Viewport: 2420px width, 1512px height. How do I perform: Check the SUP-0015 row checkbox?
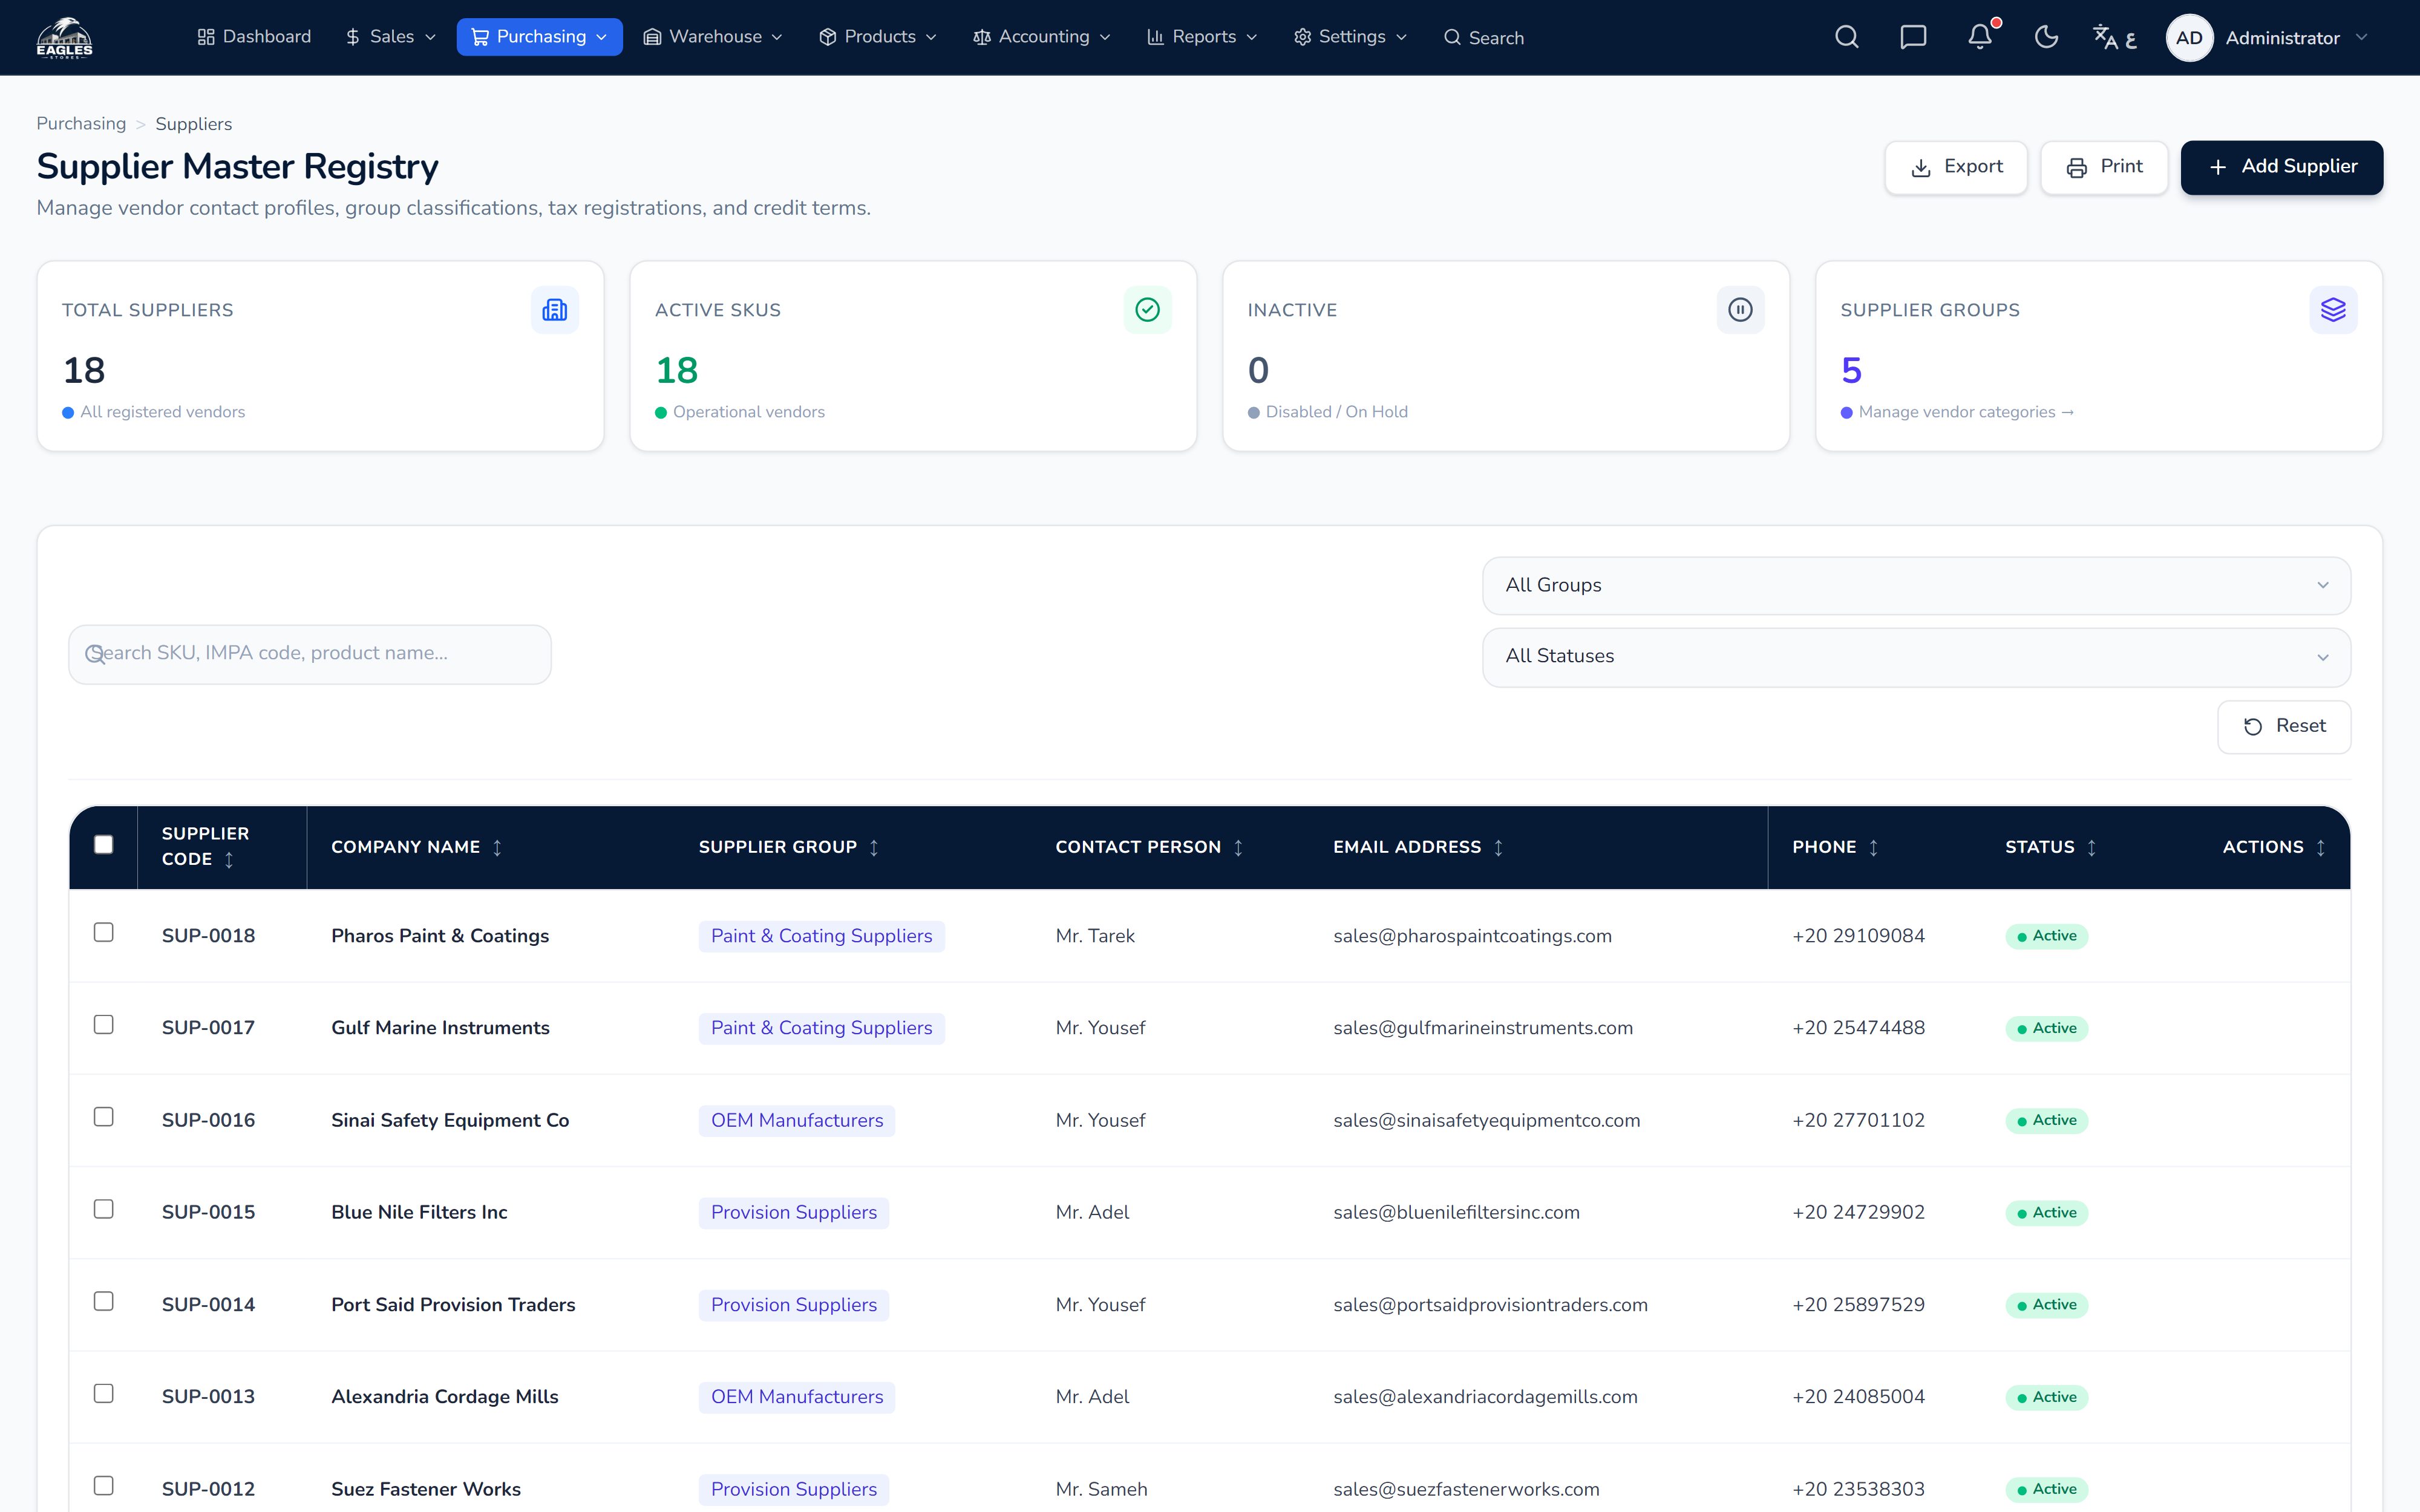point(103,1209)
